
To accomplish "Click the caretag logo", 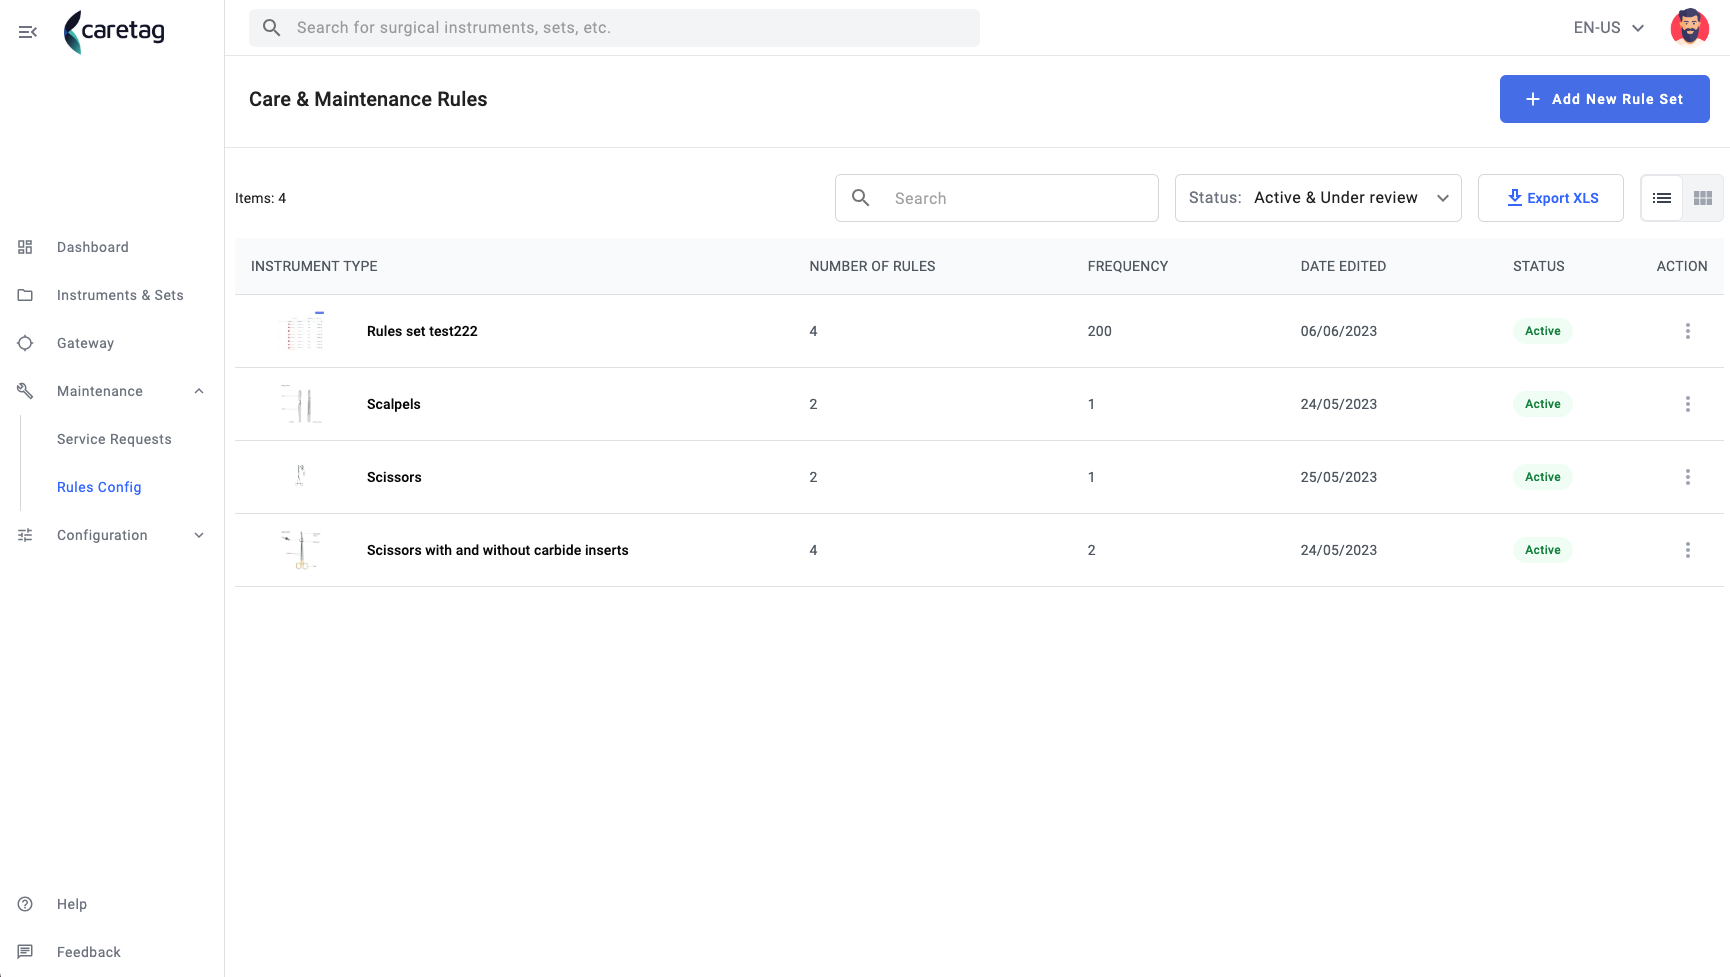I will click(114, 32).
